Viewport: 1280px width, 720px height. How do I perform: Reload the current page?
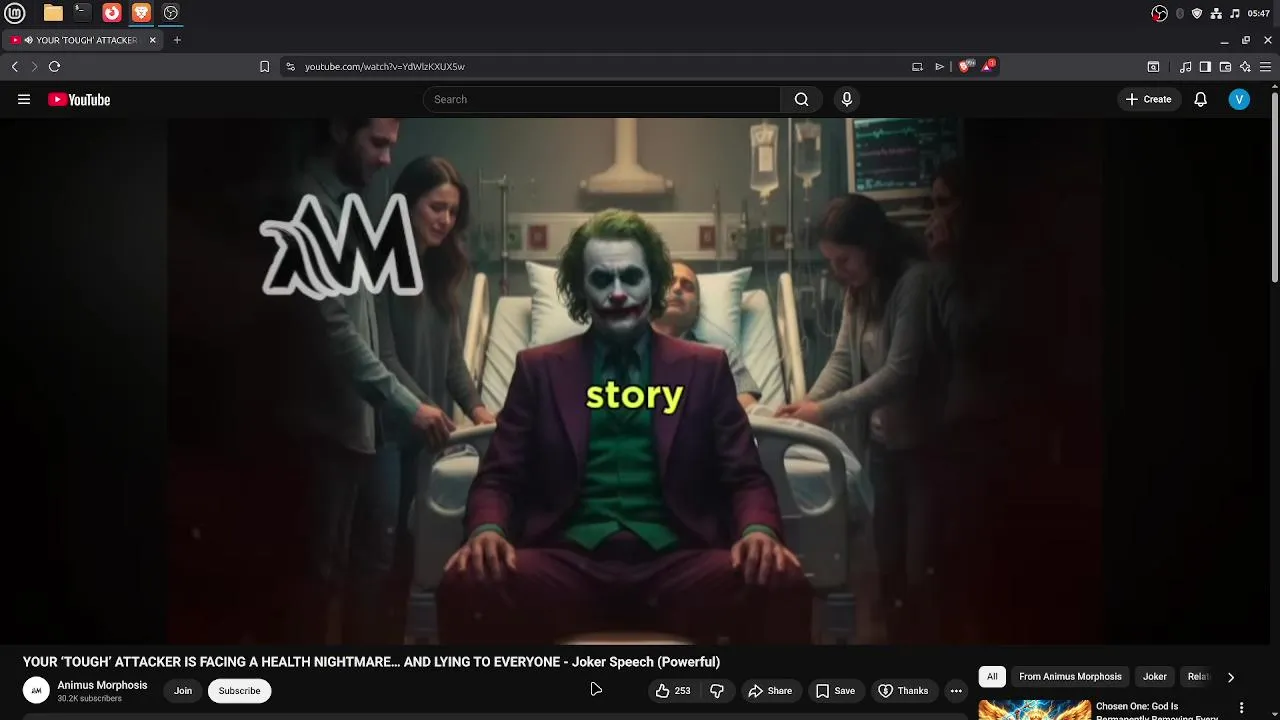coord(54,66)
